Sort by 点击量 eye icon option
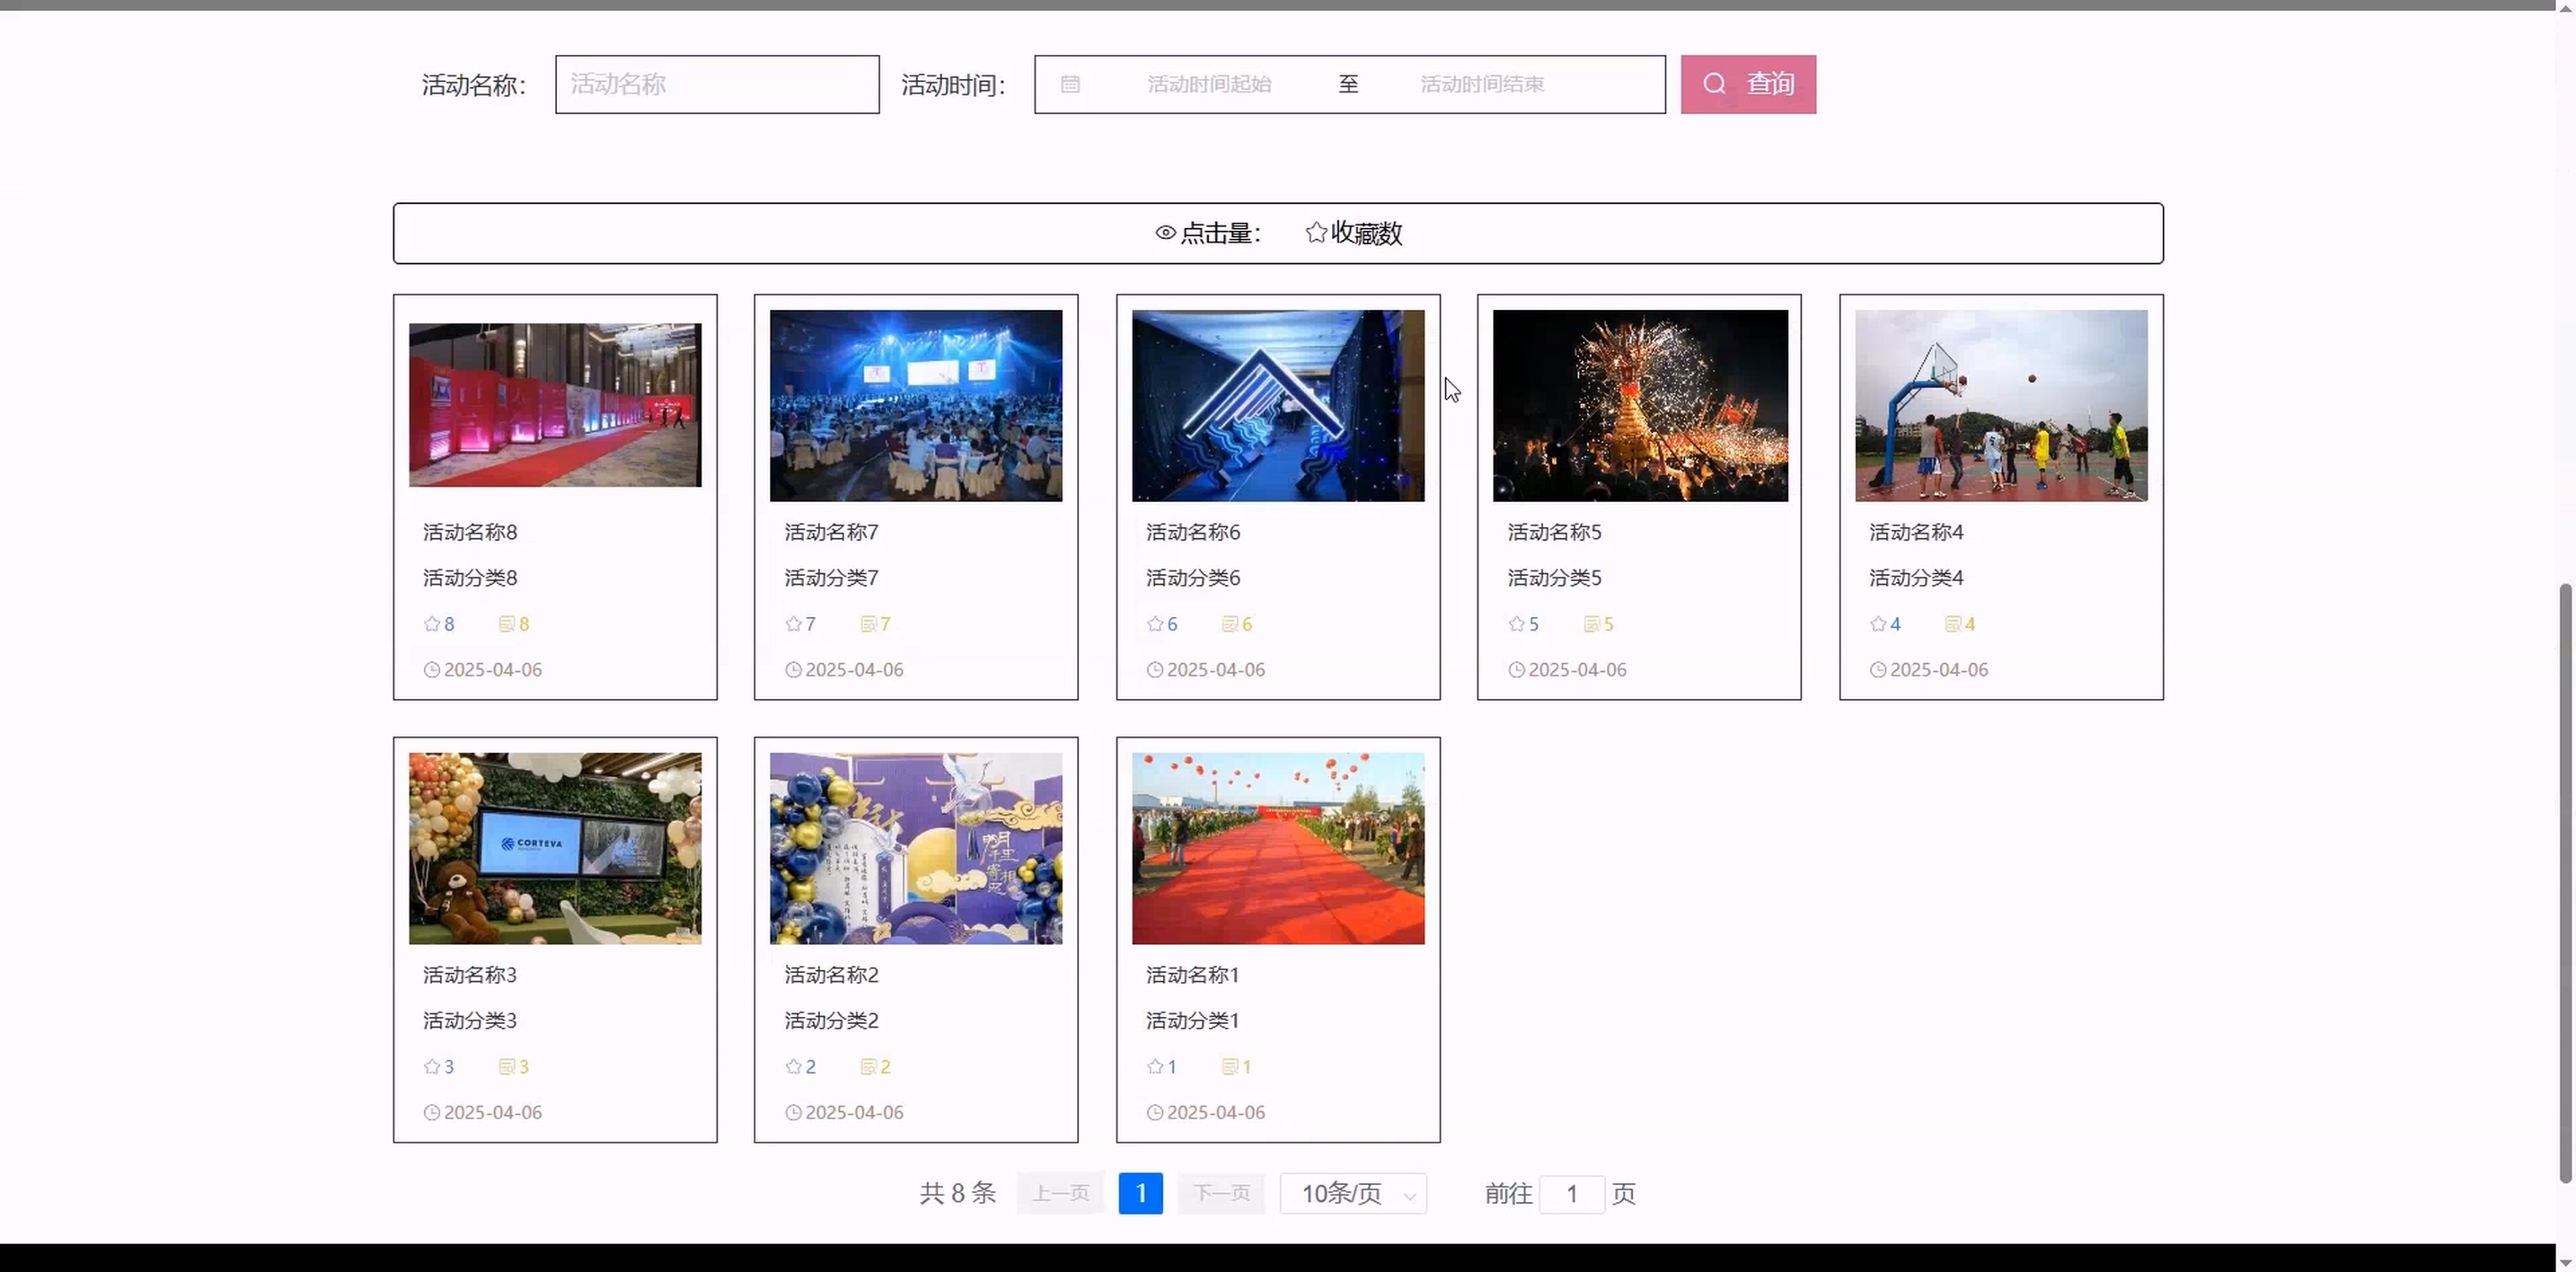 coord(1208,233)
